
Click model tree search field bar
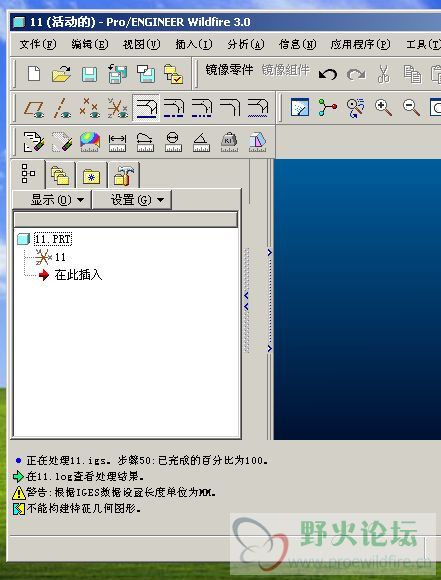pyautogui.click(x=125, y=219)
